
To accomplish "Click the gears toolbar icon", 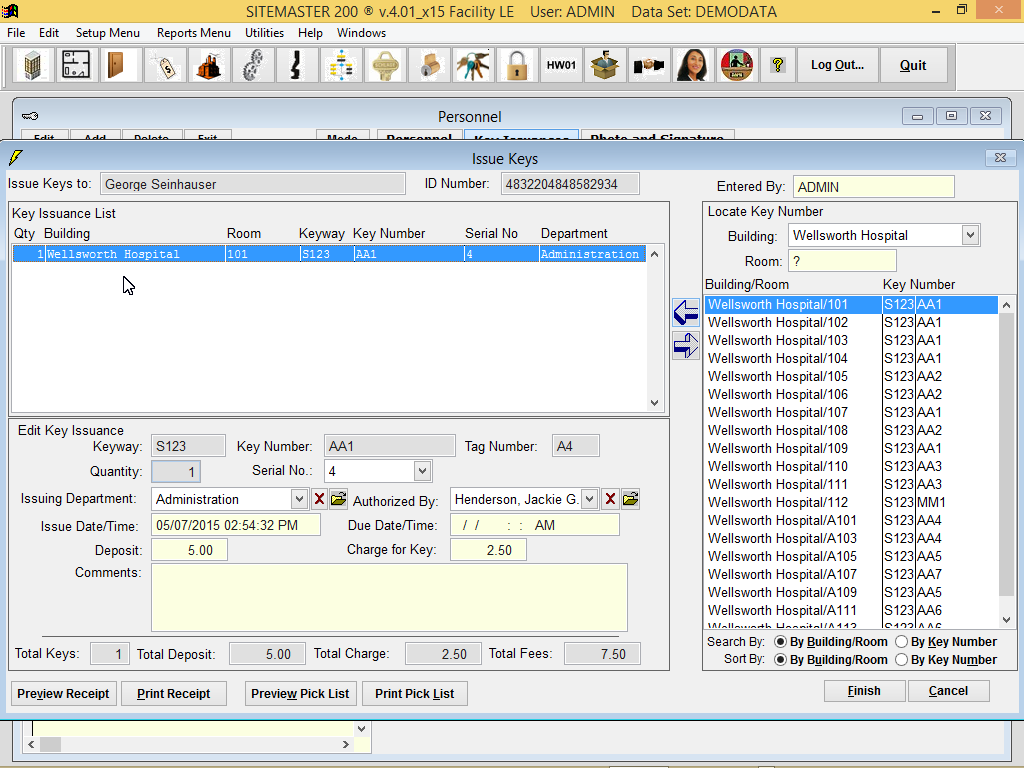I will 252,65.
